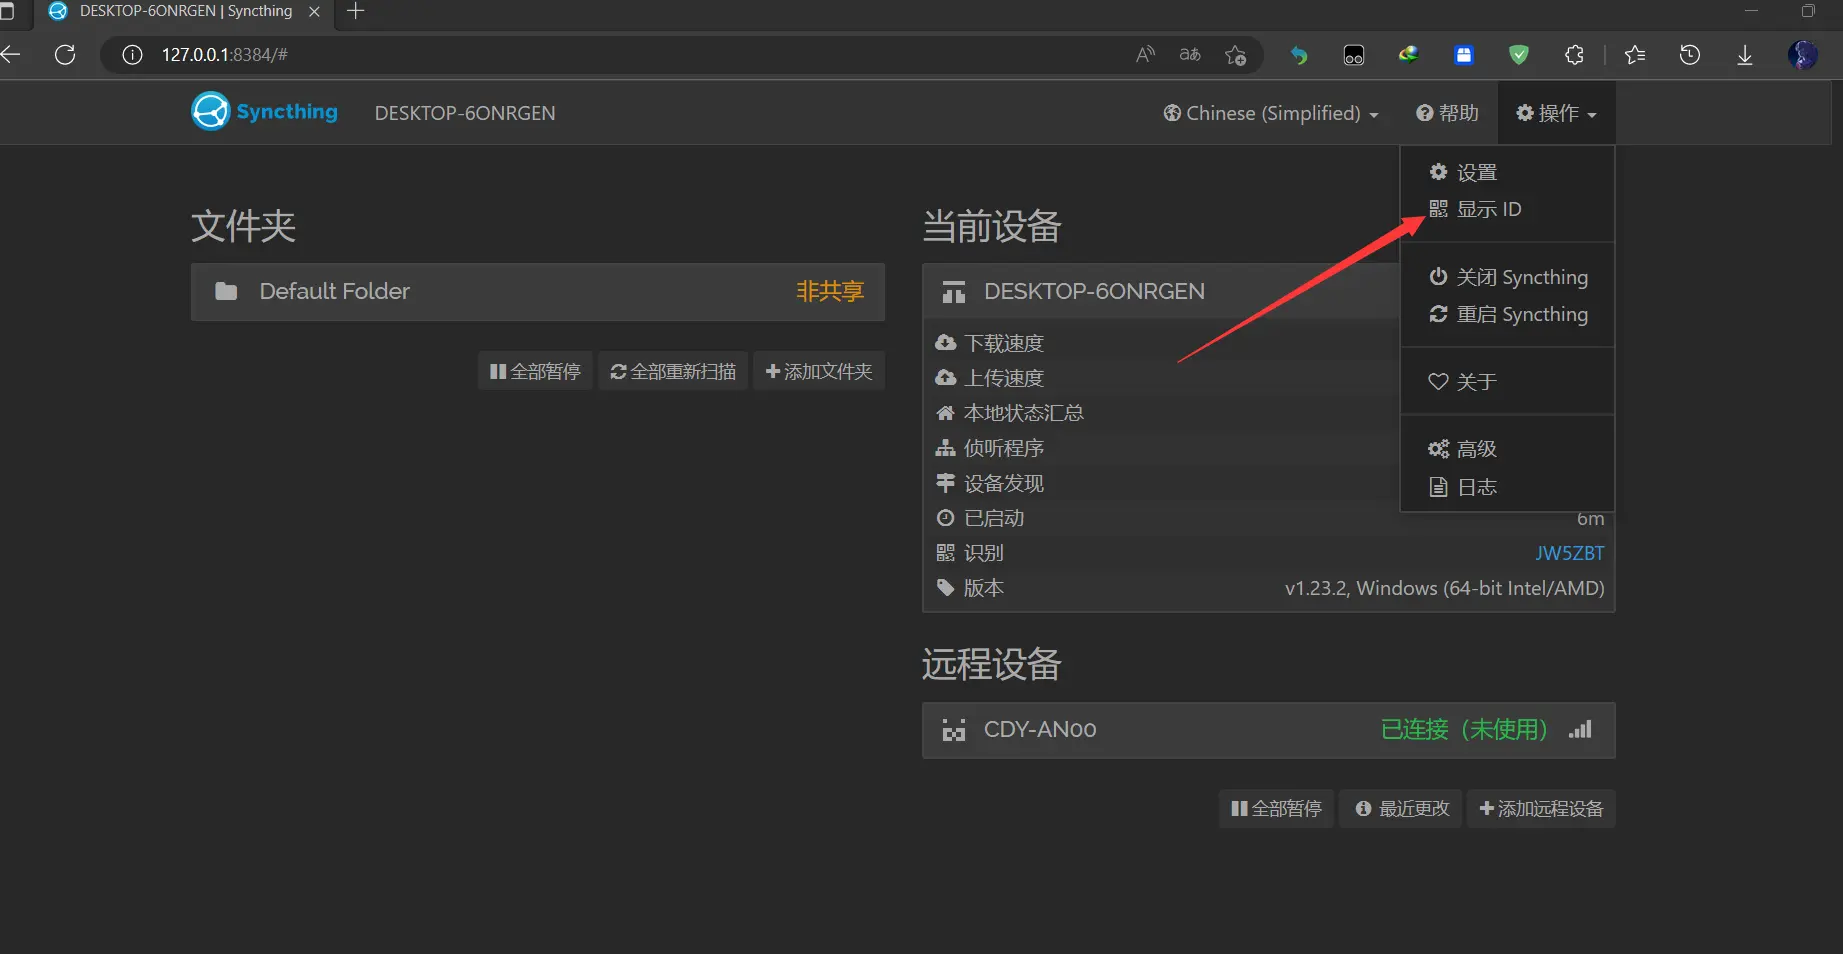
Task: Click the 非共享 unshared status label
Action: tap(830, 291)
